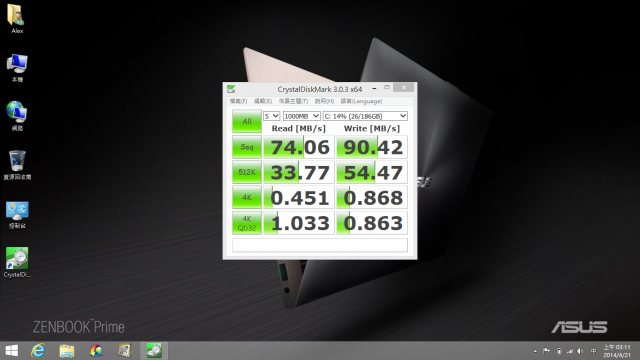Expand the 1000MB test size dropdown
Viewport: 640px width, 360px height.
tap(301, 116)
